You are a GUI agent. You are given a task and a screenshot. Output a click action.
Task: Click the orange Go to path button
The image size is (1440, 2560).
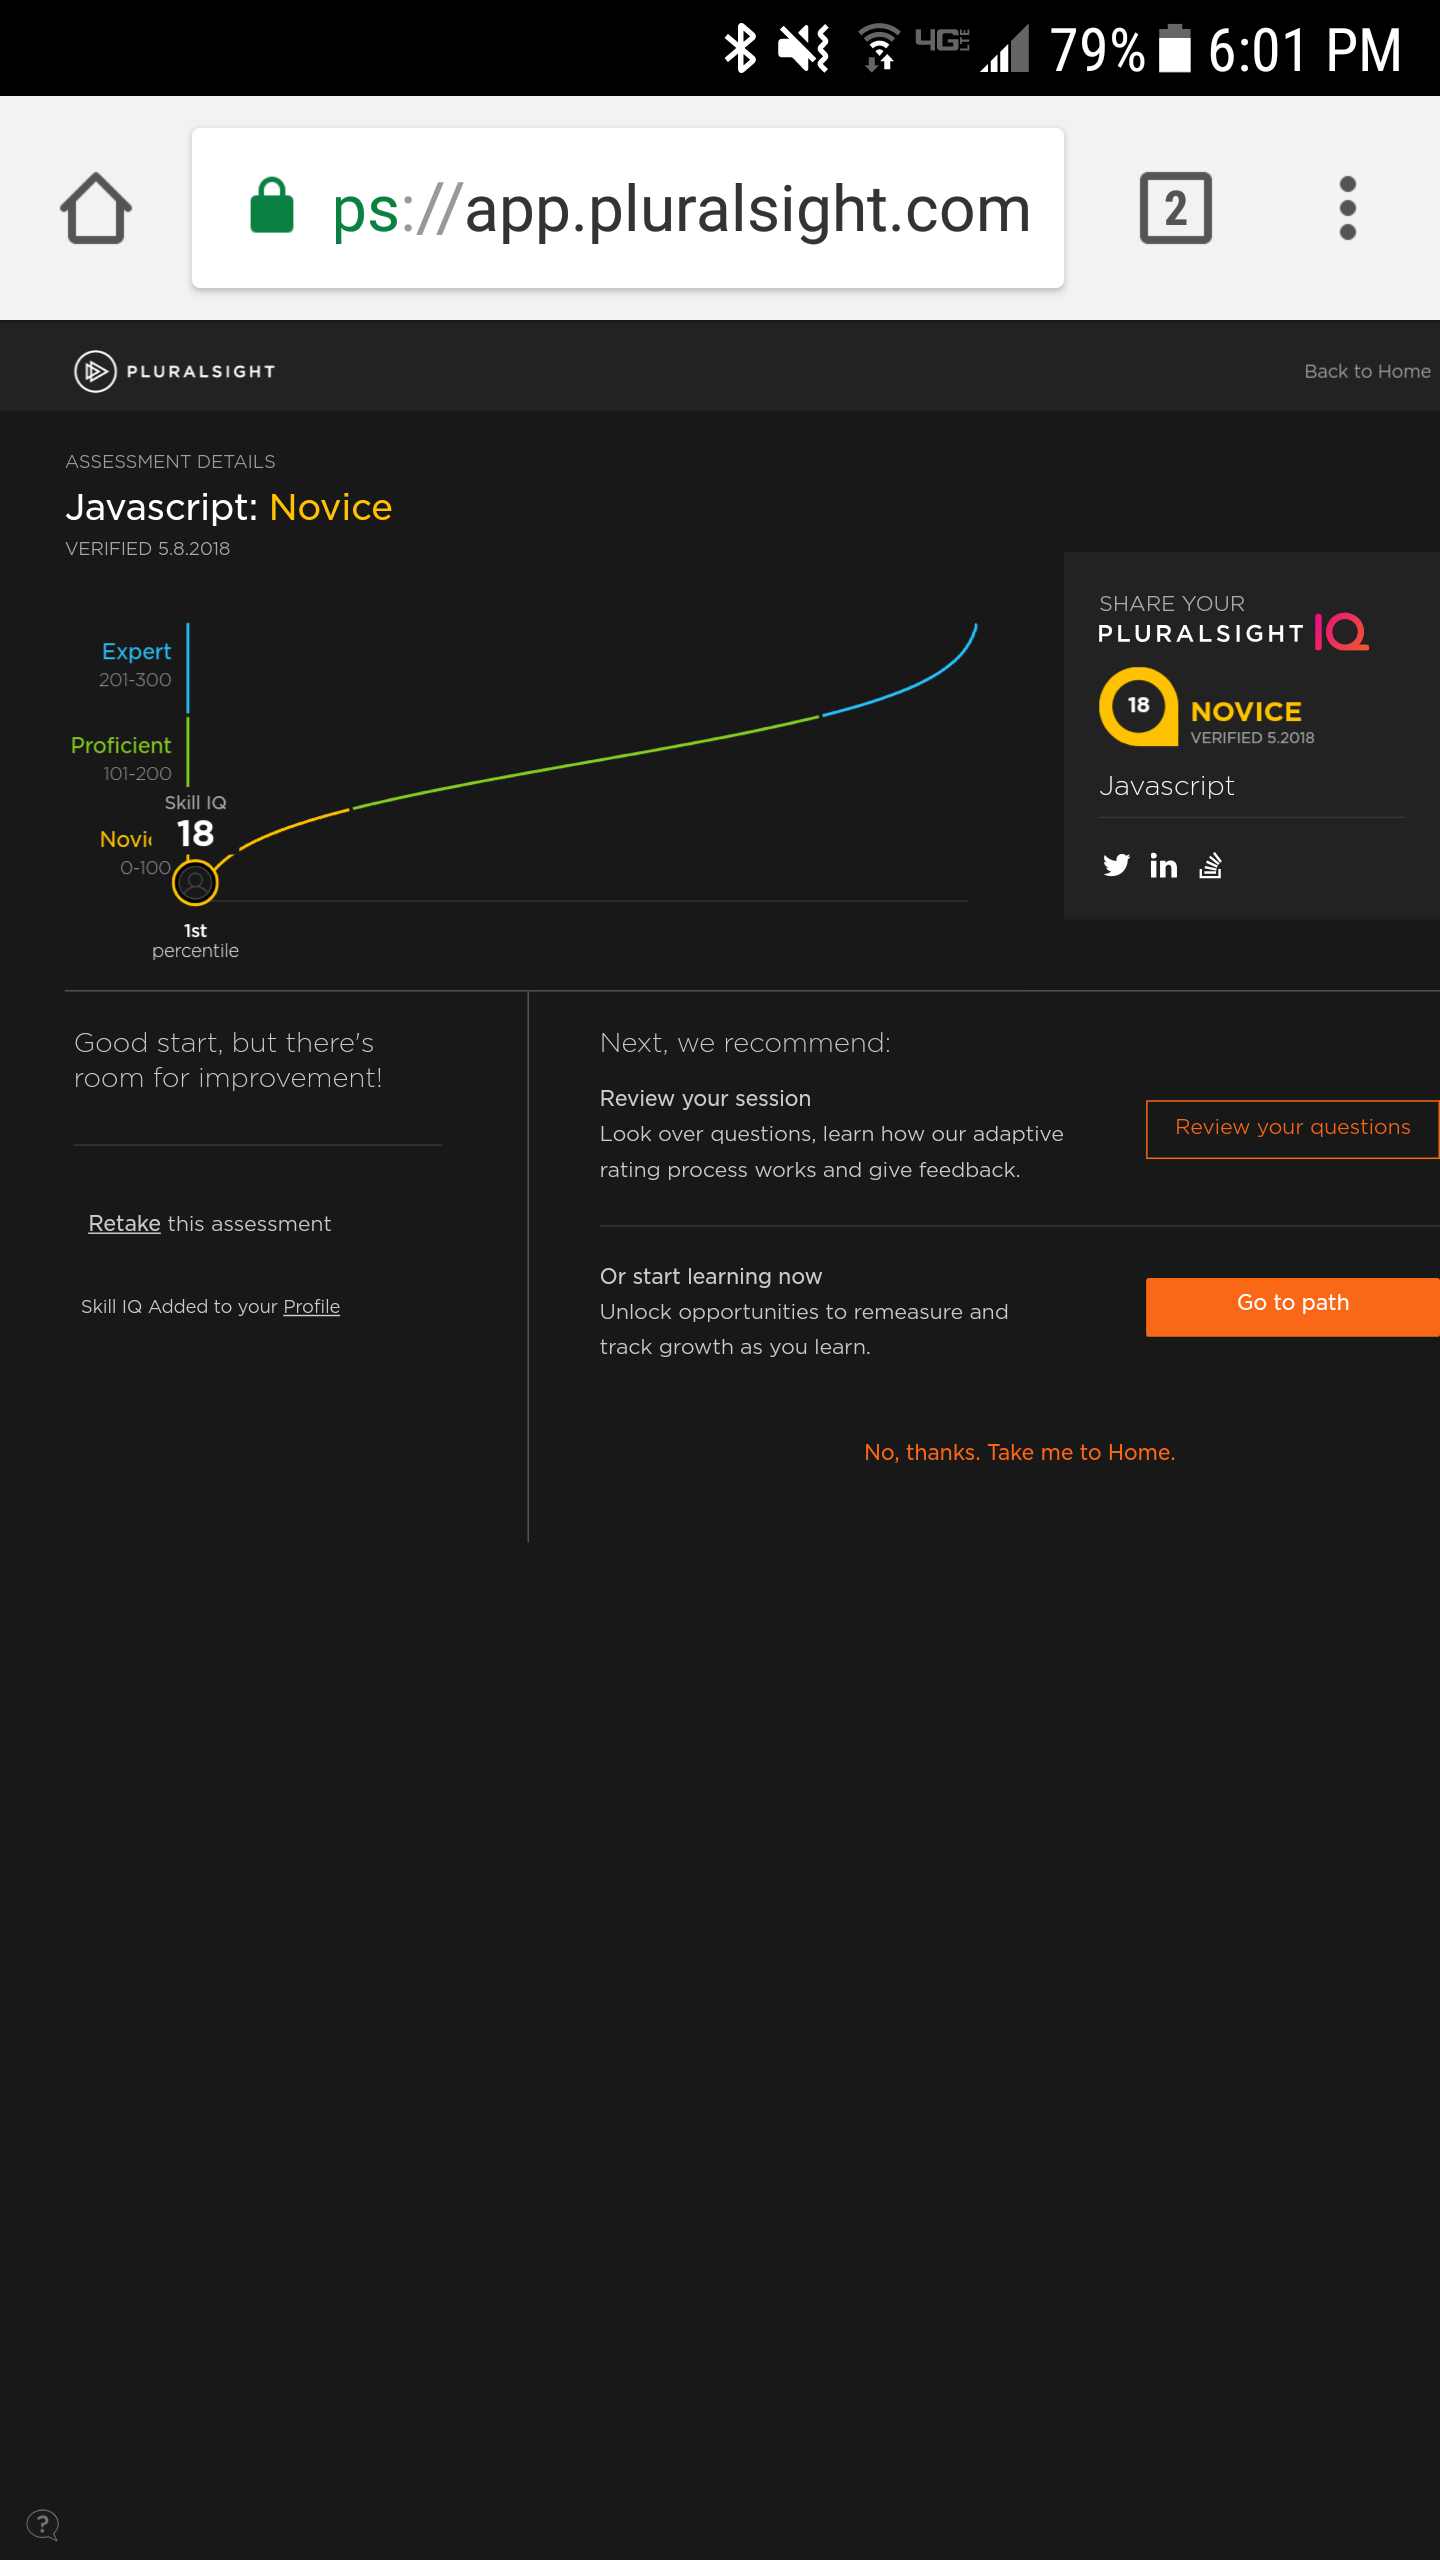pos(1292,1306)
